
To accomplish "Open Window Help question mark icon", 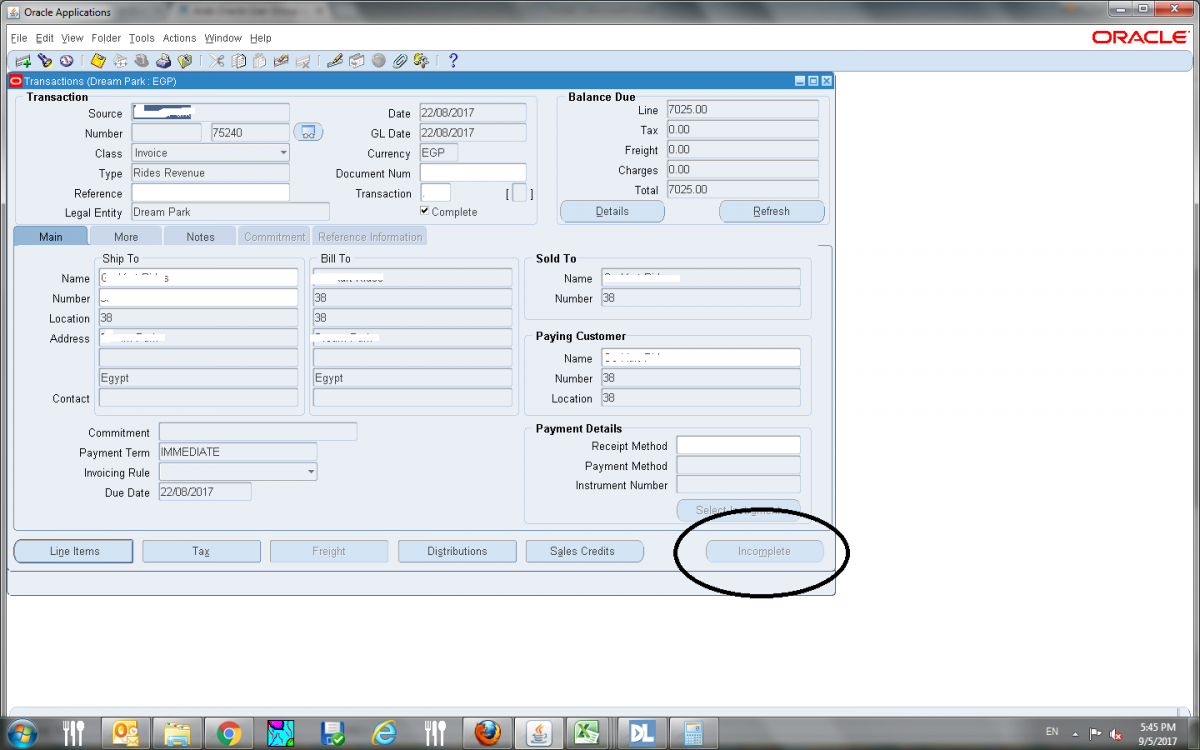I will pos(453,61).
